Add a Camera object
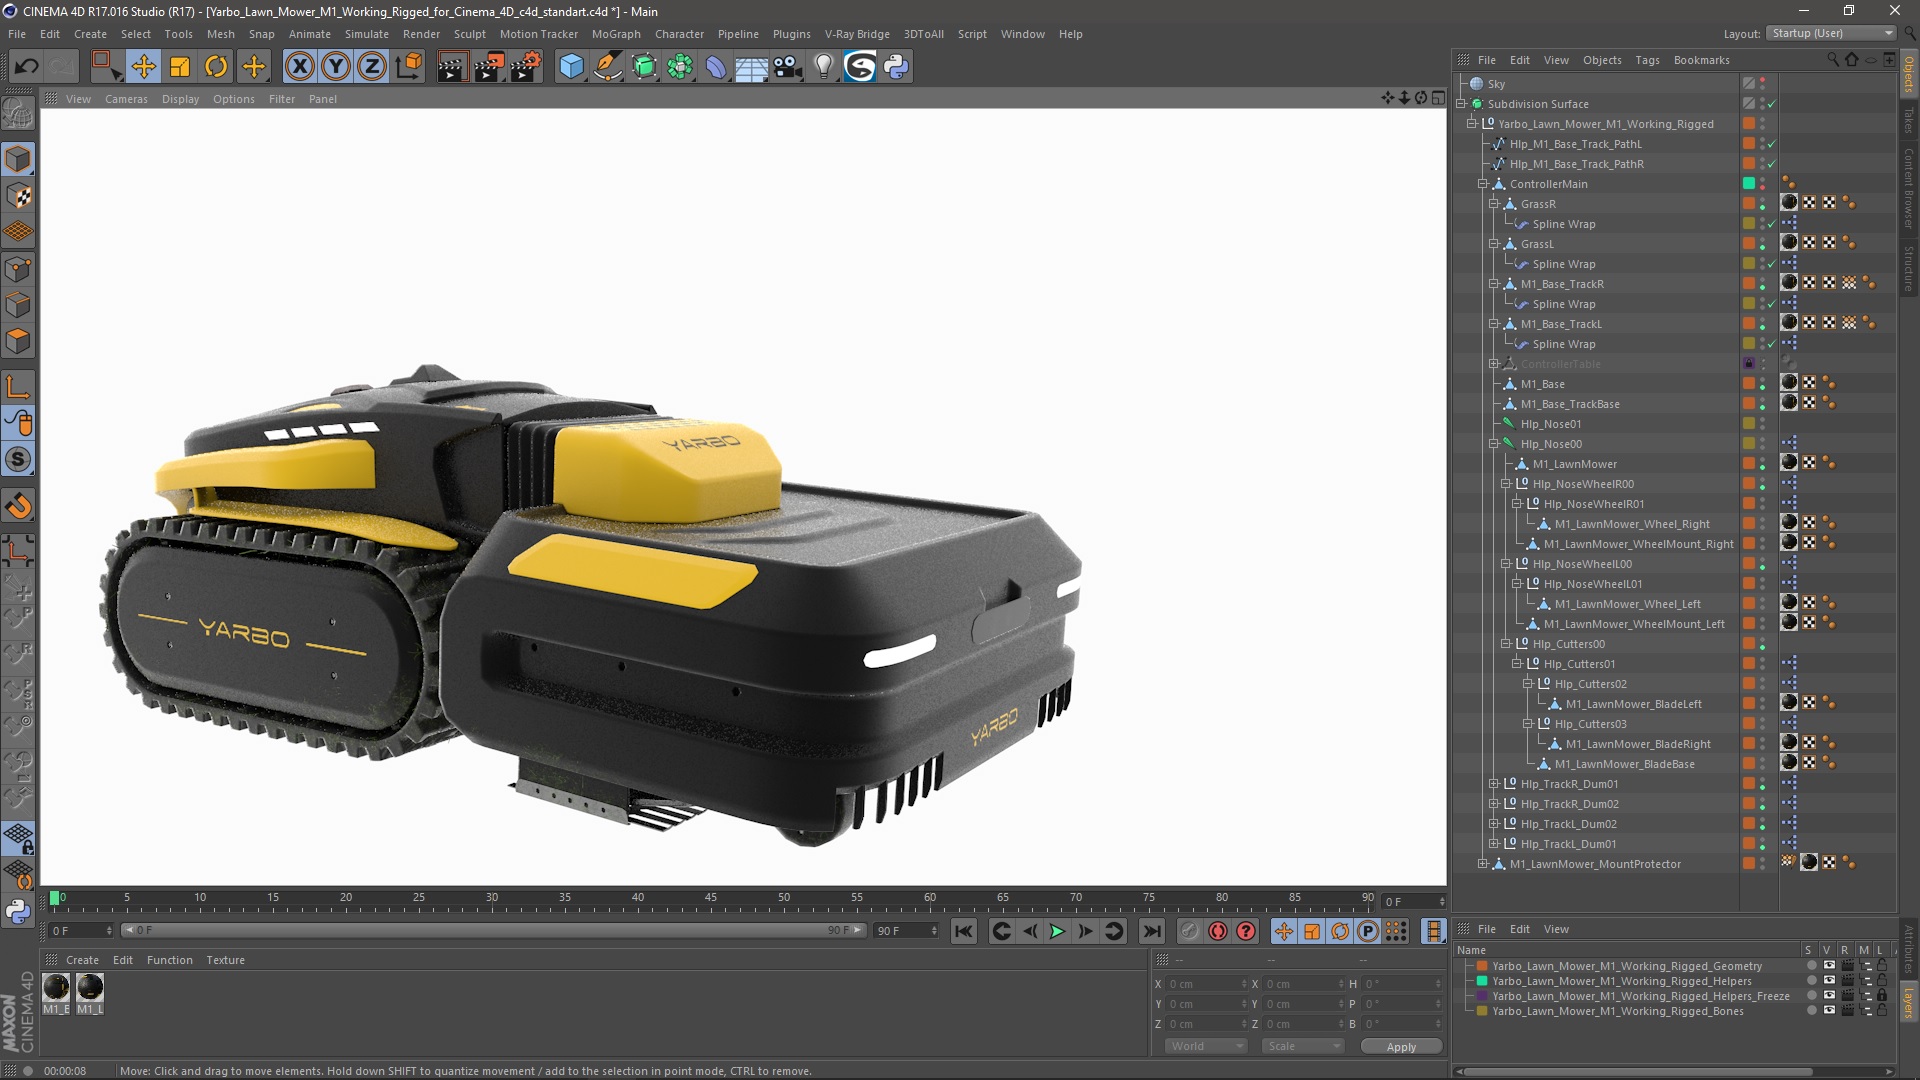The height and width of the screenshot is (1080, 1920). pyautogui.click(x=788, y=67)
